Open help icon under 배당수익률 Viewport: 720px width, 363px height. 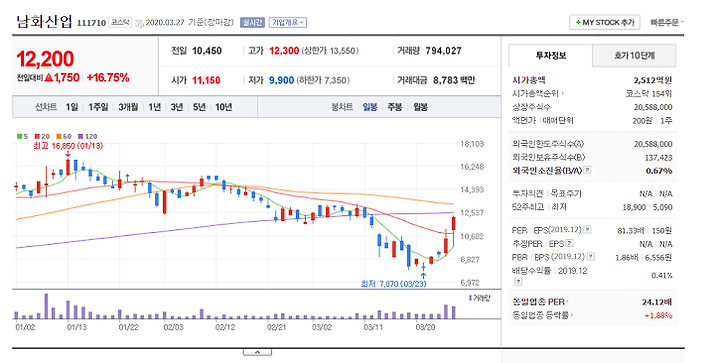[x=518, y=282]
